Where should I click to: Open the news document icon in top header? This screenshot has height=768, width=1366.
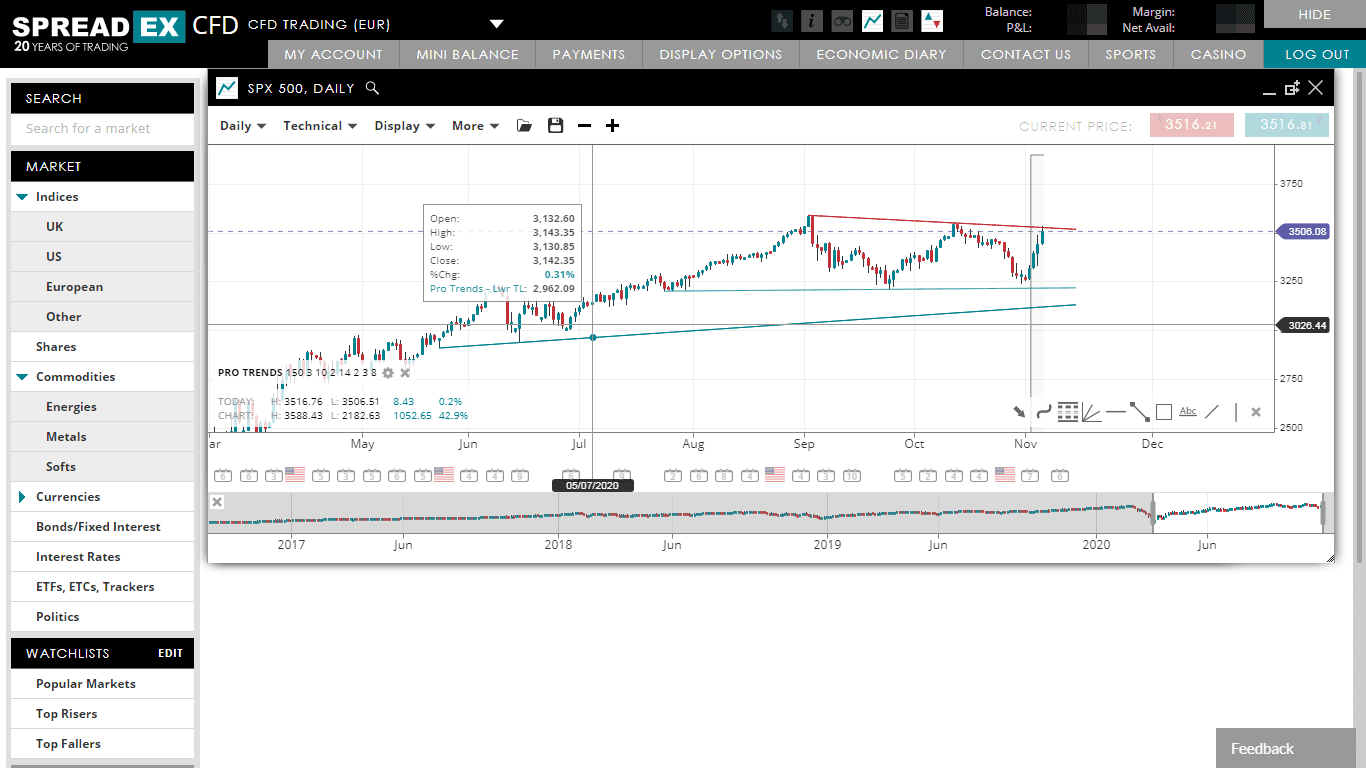(x=901, y=20)
